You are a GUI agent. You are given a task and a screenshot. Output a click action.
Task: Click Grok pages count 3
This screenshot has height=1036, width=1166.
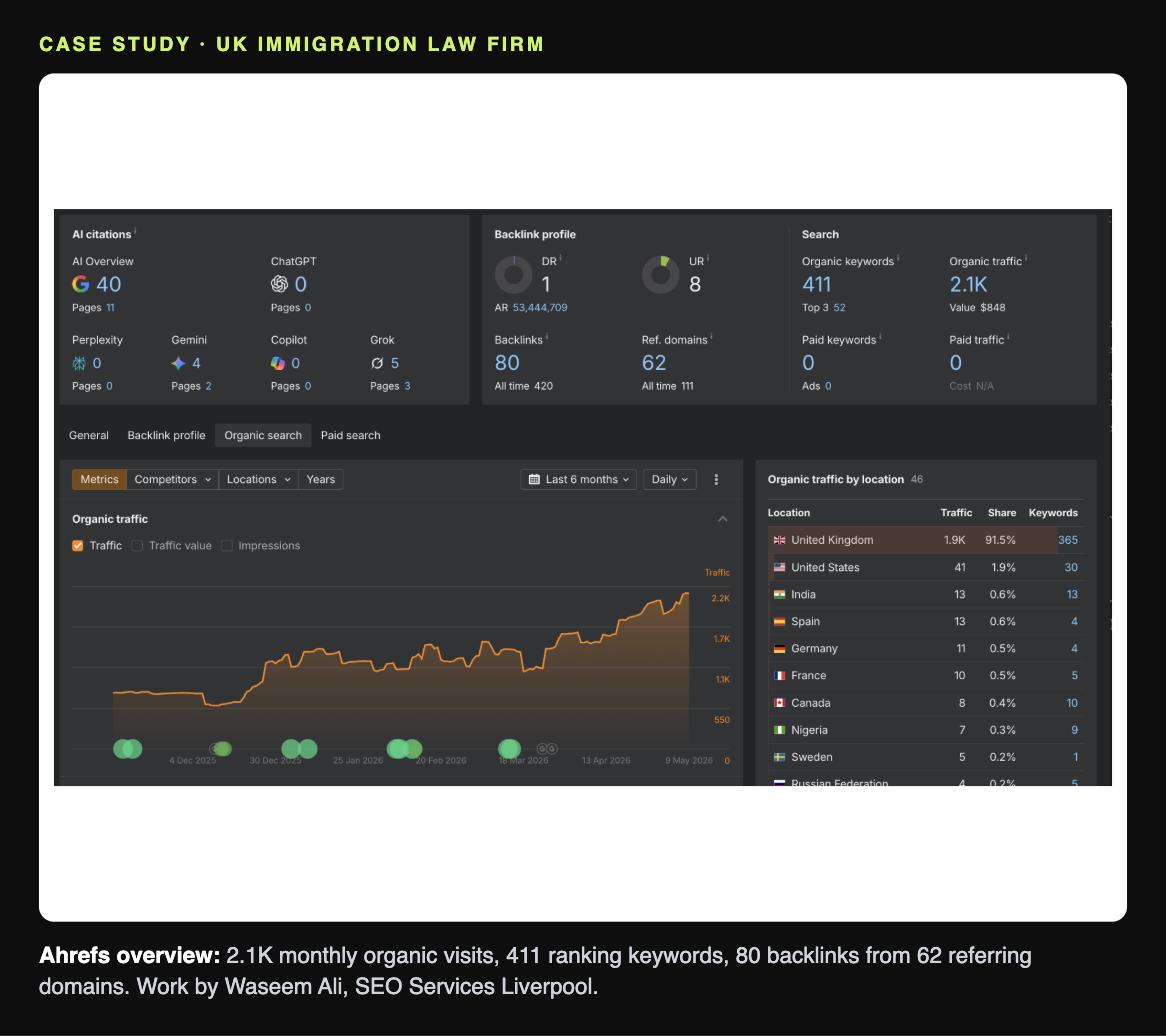pos(408,387)
